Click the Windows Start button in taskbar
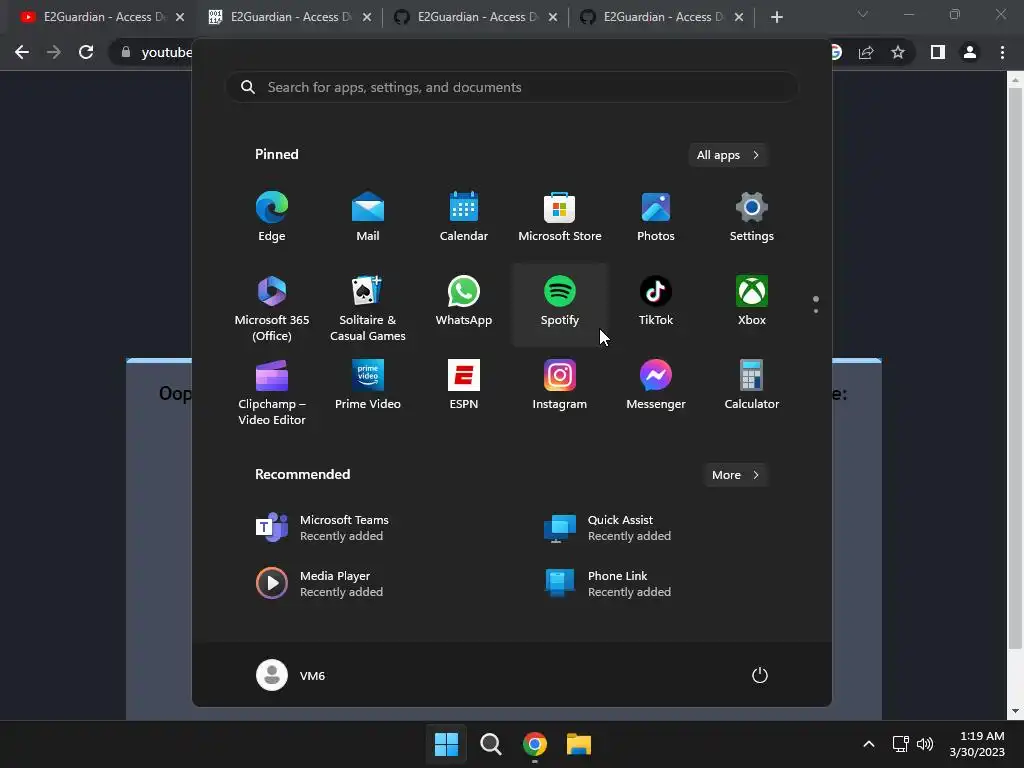The width and height of the screenshot is (1024, 768). pos(447,744)
